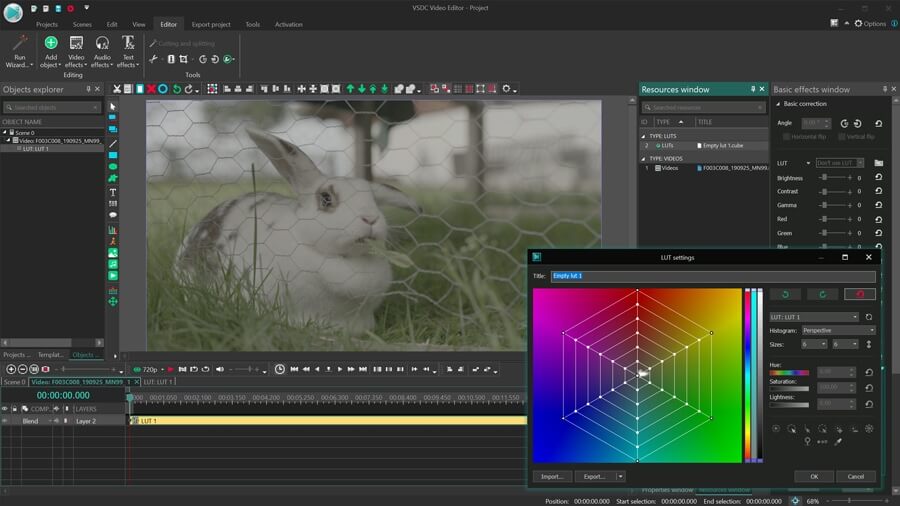Click the red preview play toggle beside 720p
The width and height of the screenshot is (900, 506).
(170, 369)
